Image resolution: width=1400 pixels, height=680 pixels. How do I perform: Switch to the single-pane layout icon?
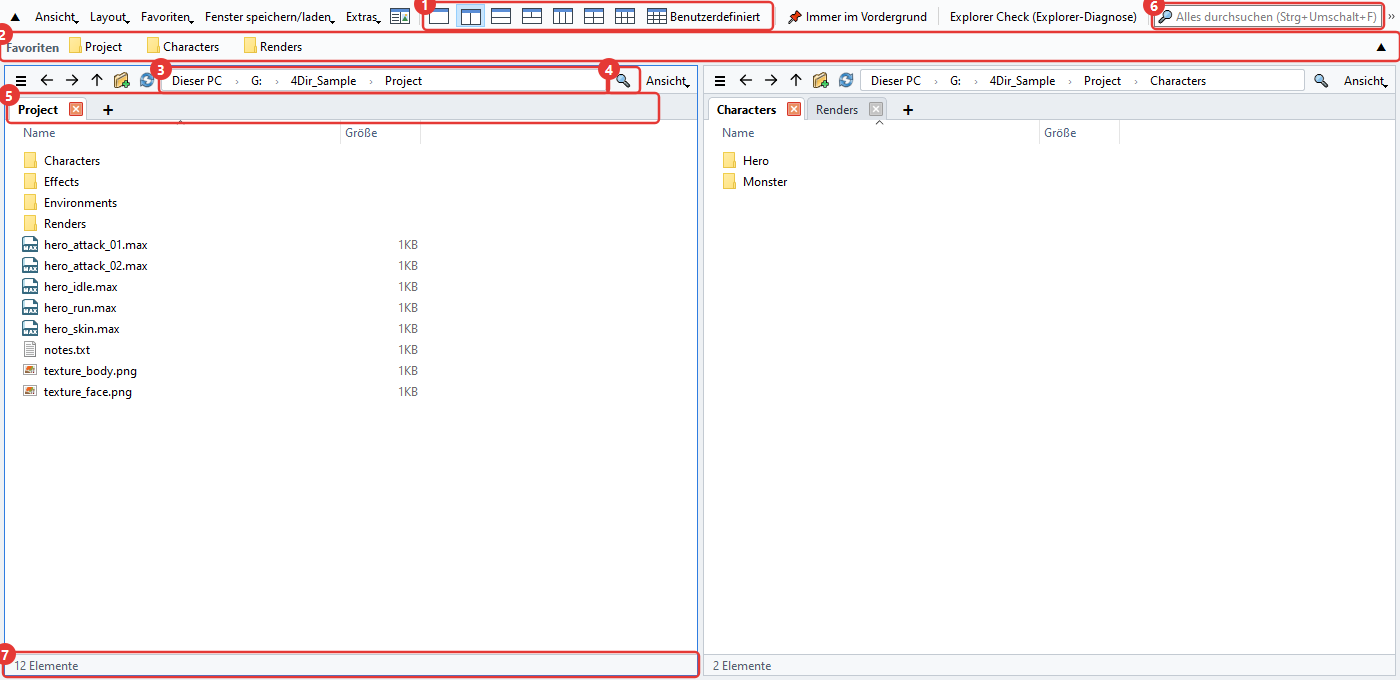coord(439,16)
